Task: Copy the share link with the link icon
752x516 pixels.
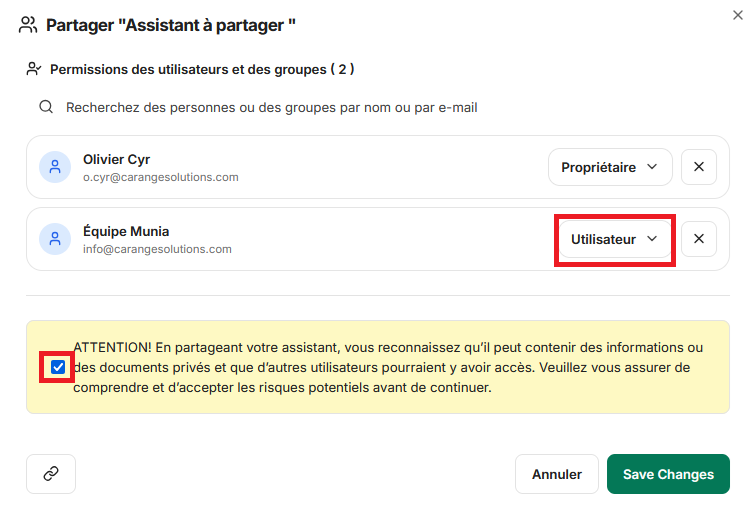Action: click(x=51, y=474)
